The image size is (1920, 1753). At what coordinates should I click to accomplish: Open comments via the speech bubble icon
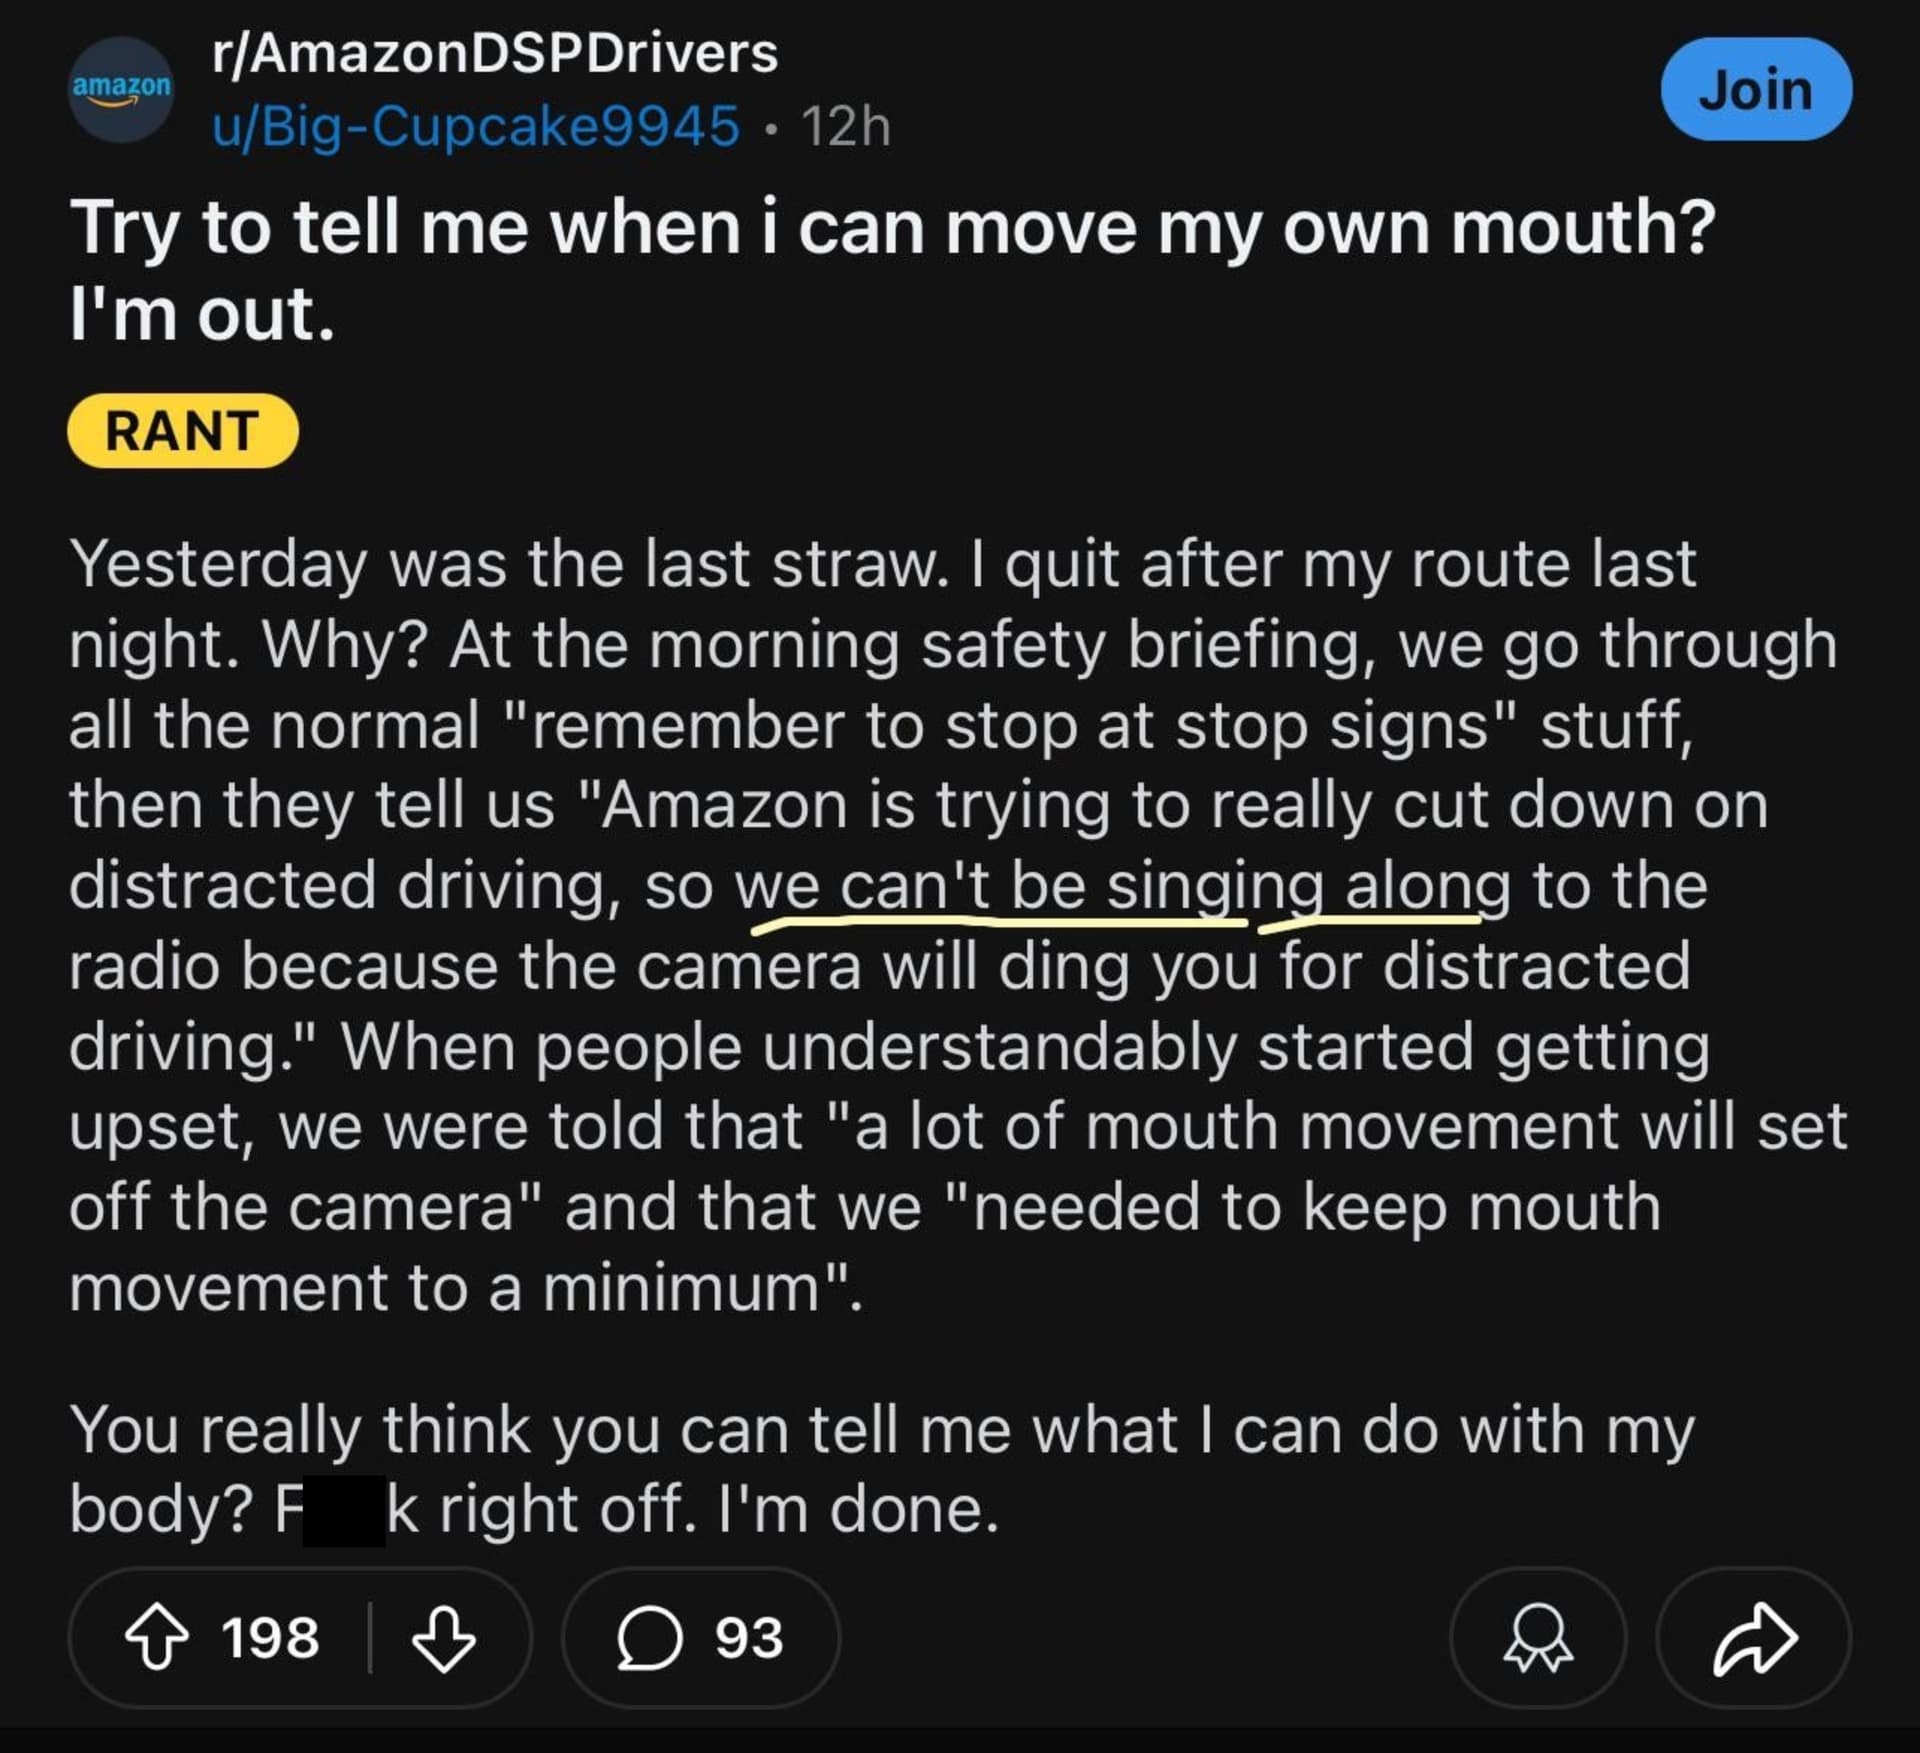(649, 1638)
